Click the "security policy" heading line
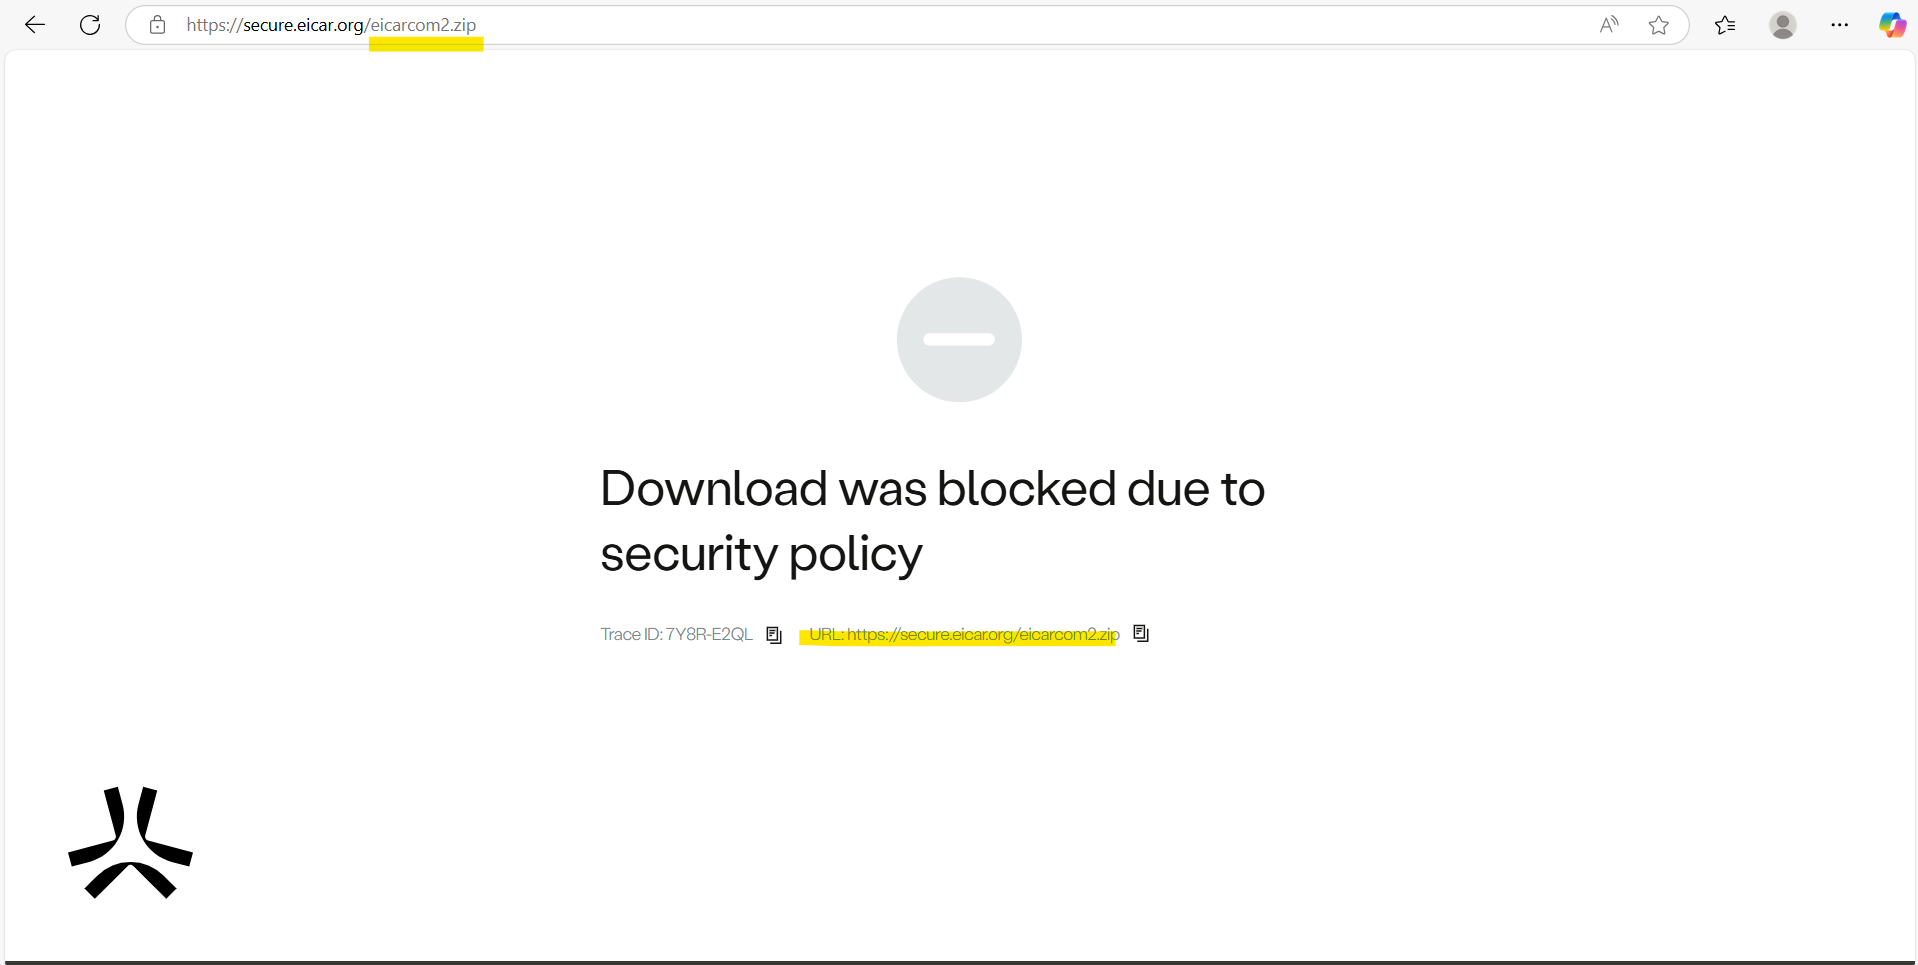This screenshot has height=965, width=1918. pyautogui.click(x=761, y=554)
